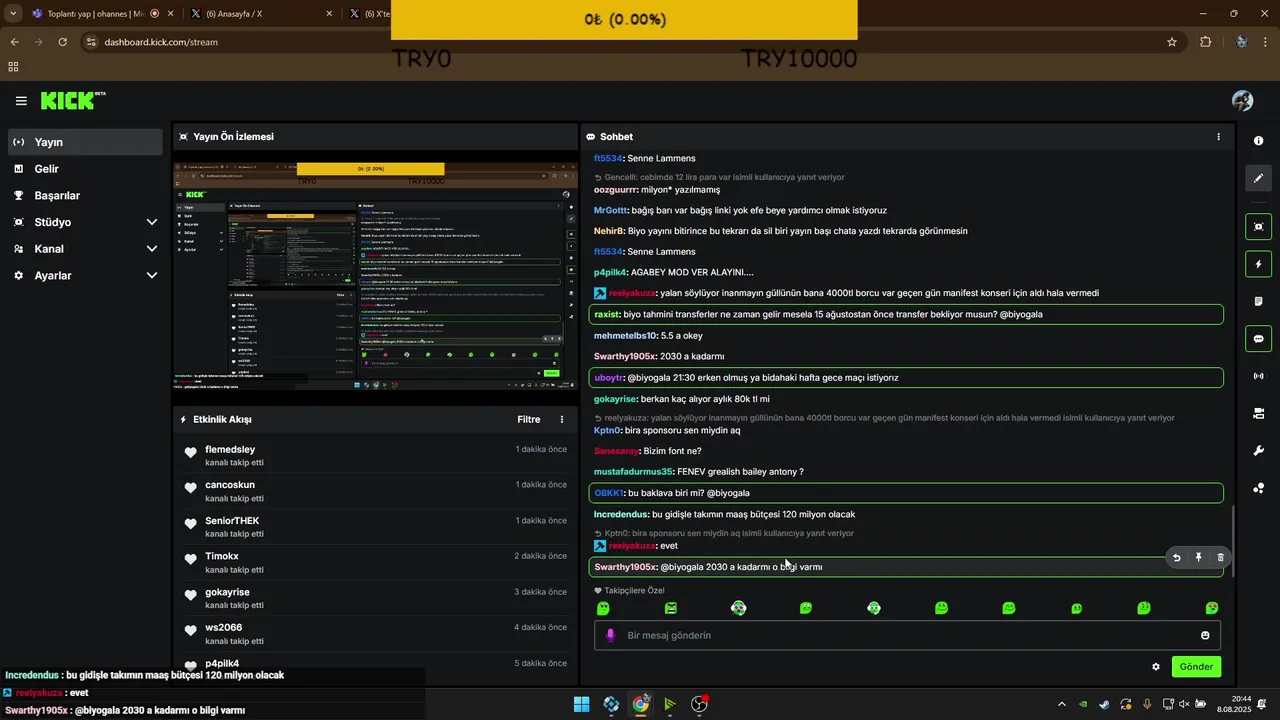Click the lightning bolt icon in the right sidebar

(x=1258, y=264)
